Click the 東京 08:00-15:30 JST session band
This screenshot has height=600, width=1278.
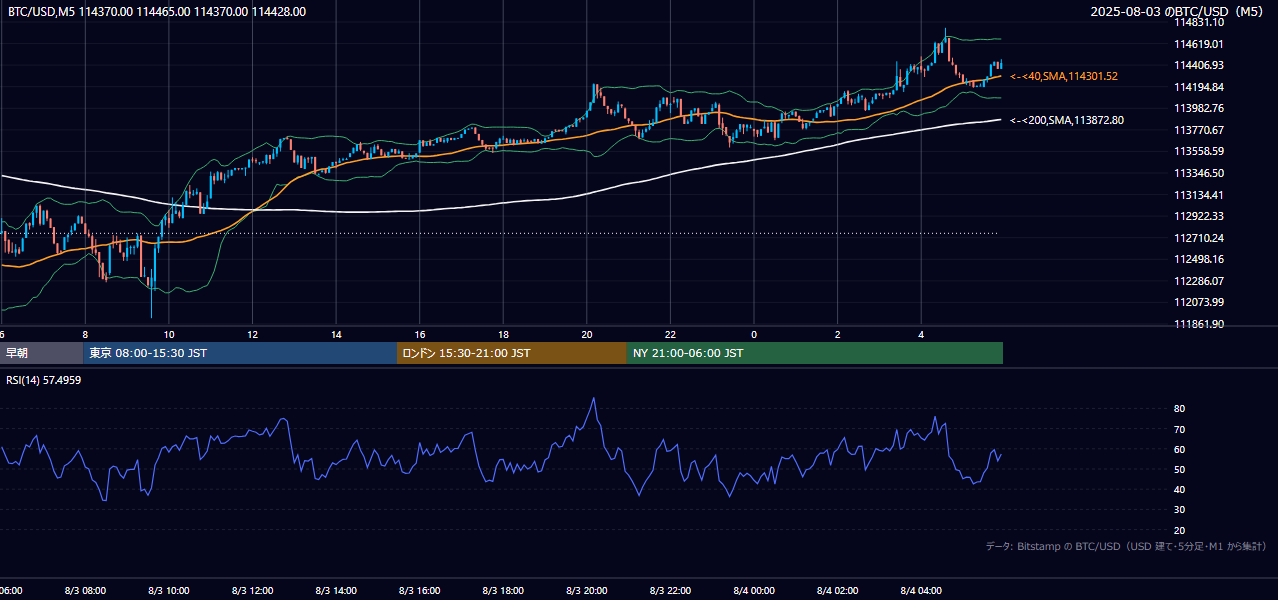click(240, 353)
